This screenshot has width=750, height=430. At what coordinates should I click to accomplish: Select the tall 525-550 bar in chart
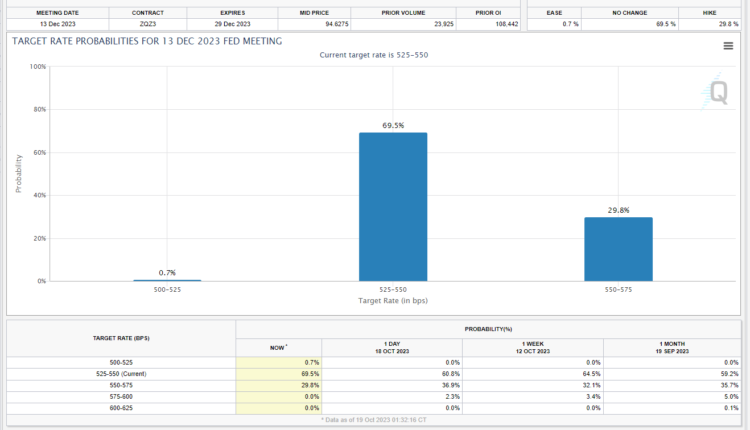pos(393,206)
